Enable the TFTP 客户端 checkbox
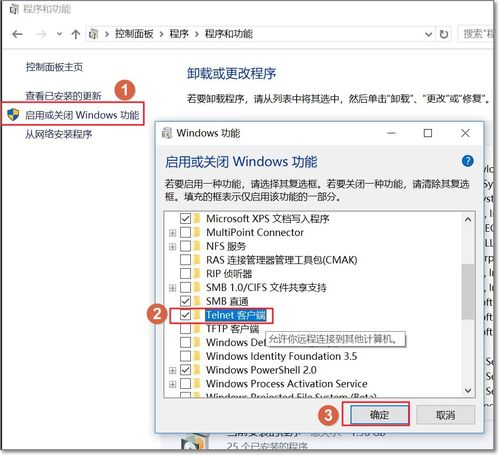The height and width of the screenshot is (455, 499). coord(185,329)
